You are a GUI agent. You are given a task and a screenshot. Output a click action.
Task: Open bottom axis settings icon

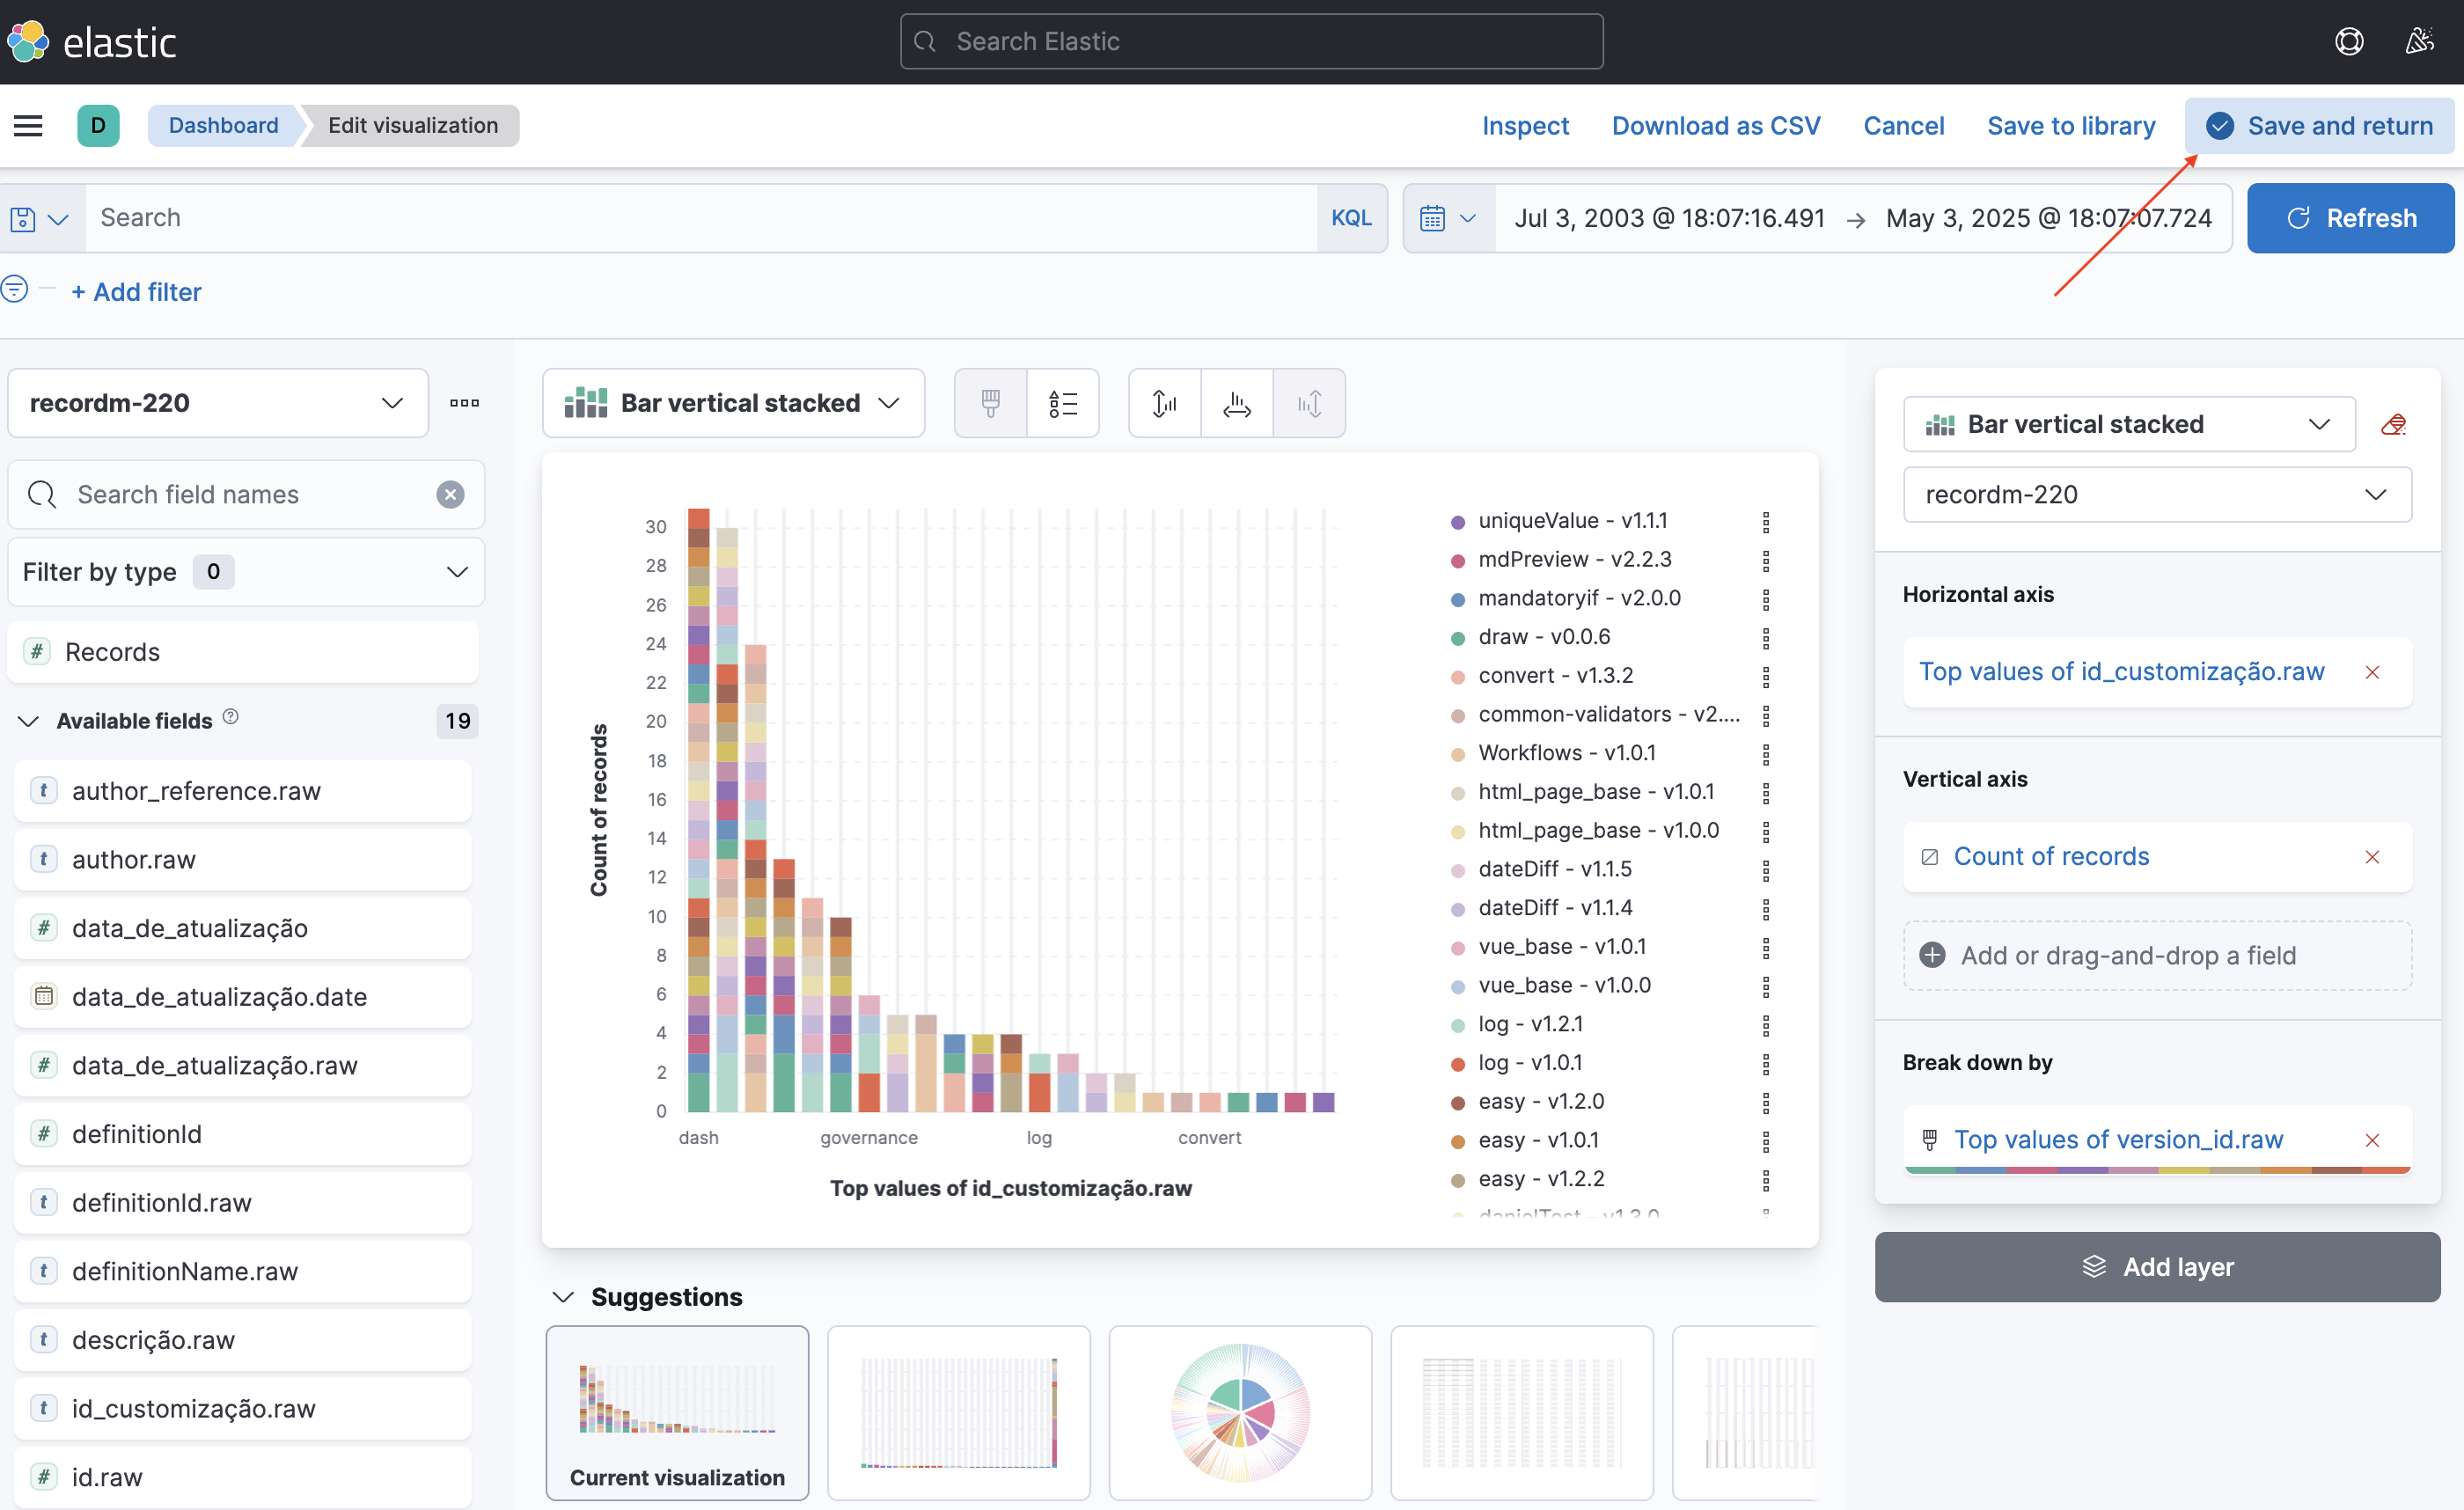pos(1236,403)
